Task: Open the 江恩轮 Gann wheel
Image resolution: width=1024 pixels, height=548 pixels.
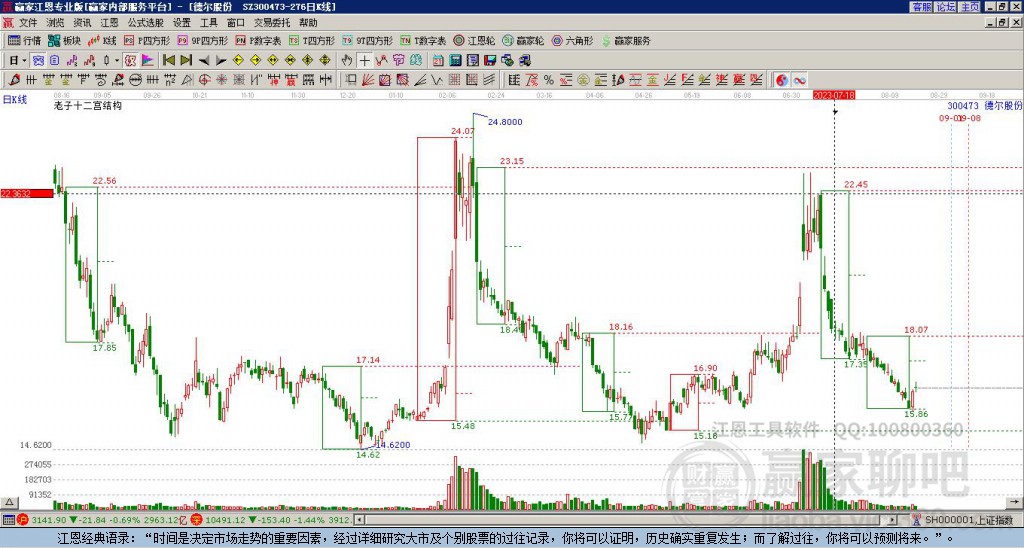Action: click(474, 40)
